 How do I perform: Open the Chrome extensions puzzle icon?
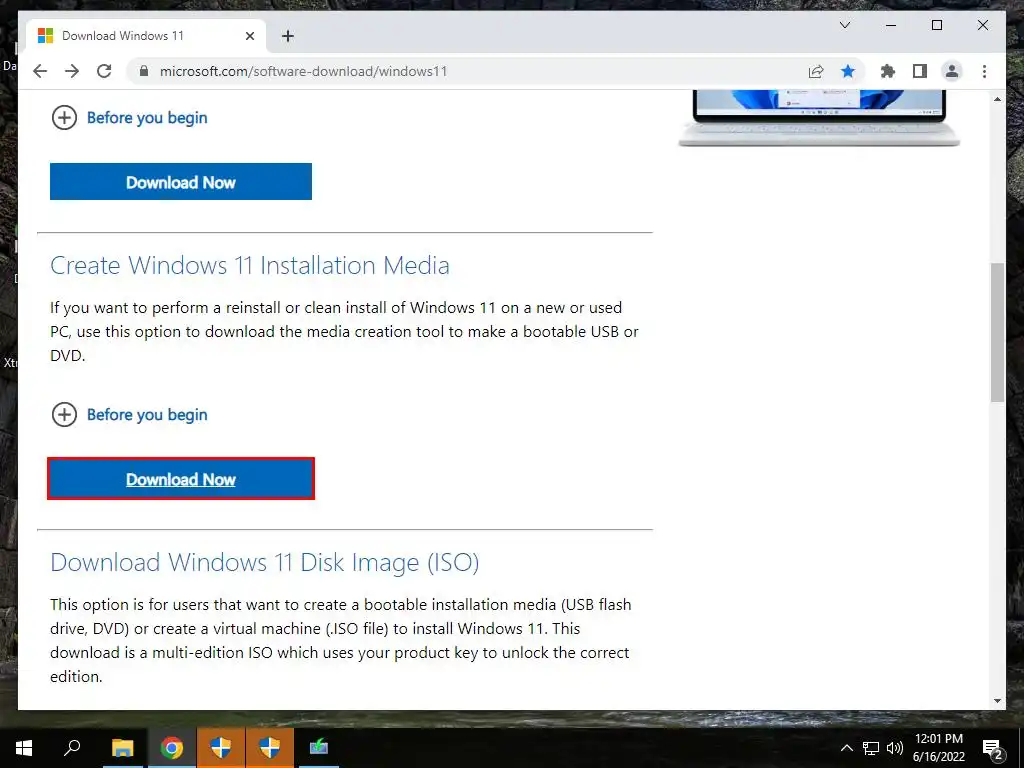888,71
